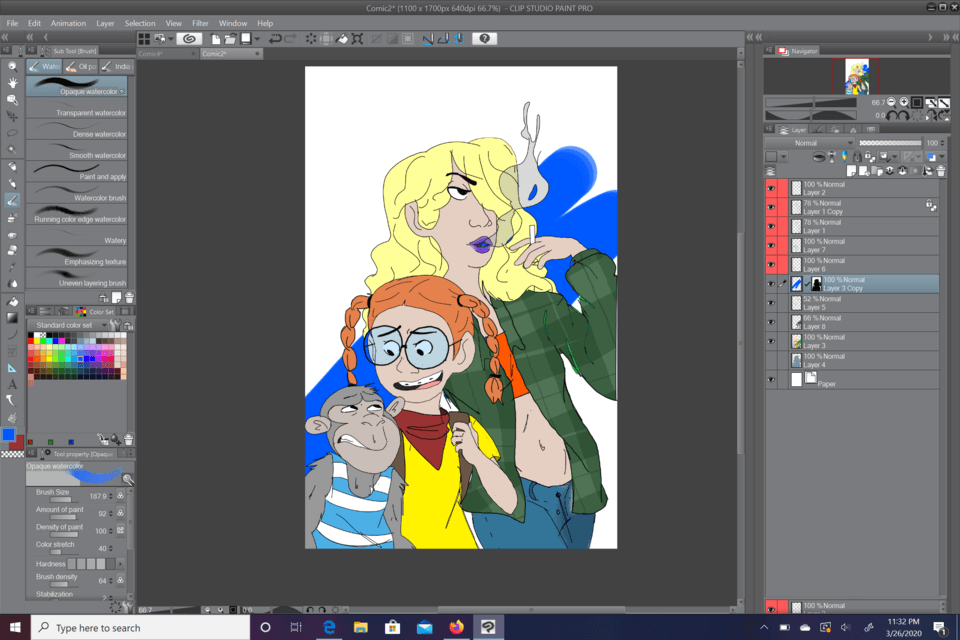Open help via the question mark icon
This screenshot has height=640, width=960.
[484, 39]
